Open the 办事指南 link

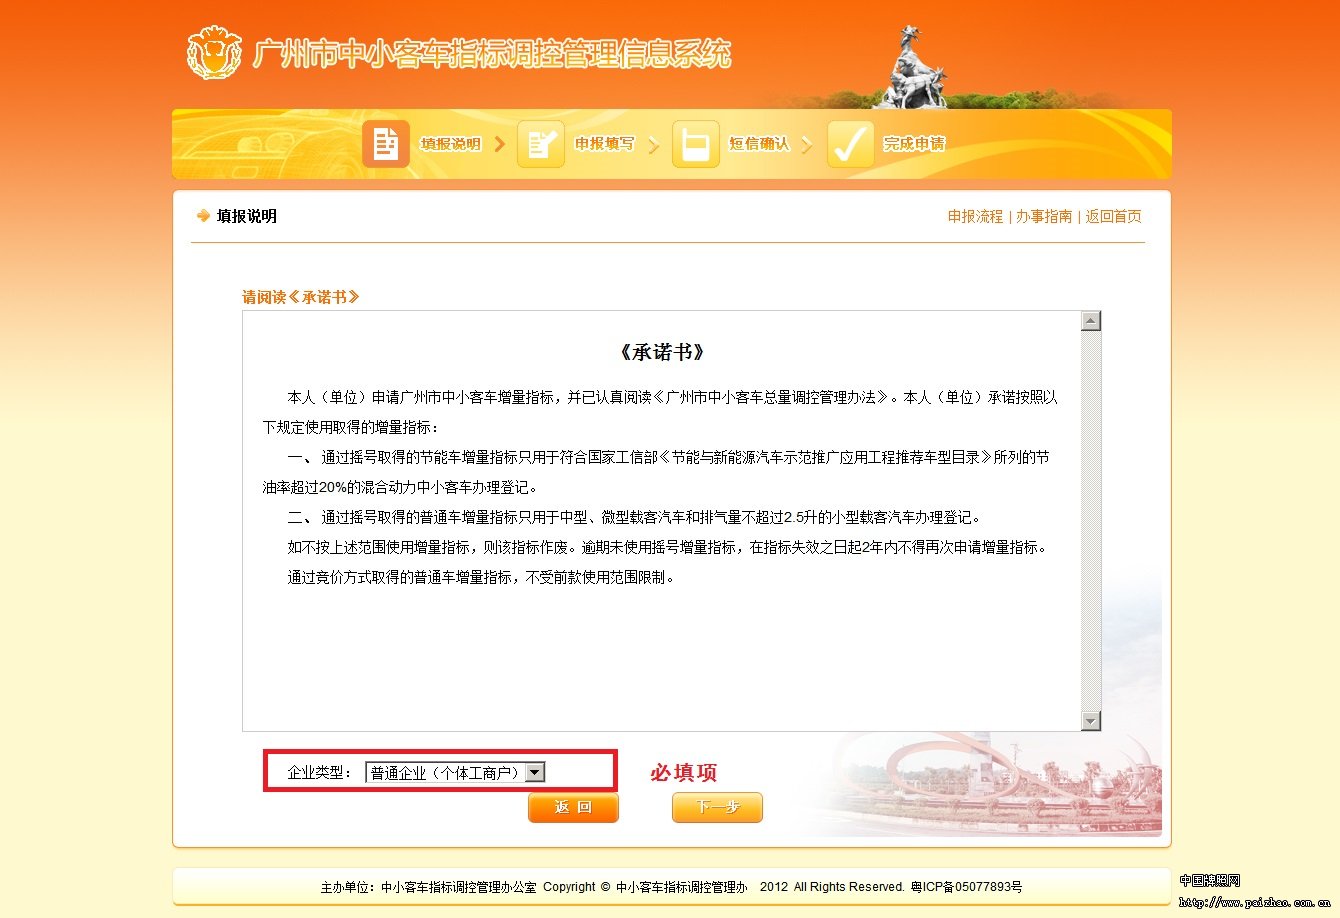coord(1044,216)
